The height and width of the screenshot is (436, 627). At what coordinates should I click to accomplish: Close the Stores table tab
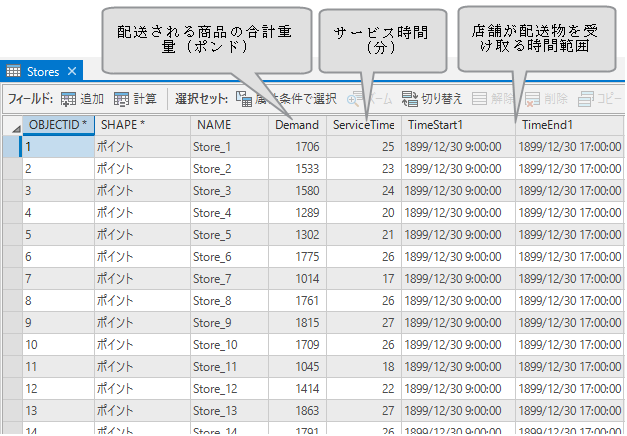point(72,71)
